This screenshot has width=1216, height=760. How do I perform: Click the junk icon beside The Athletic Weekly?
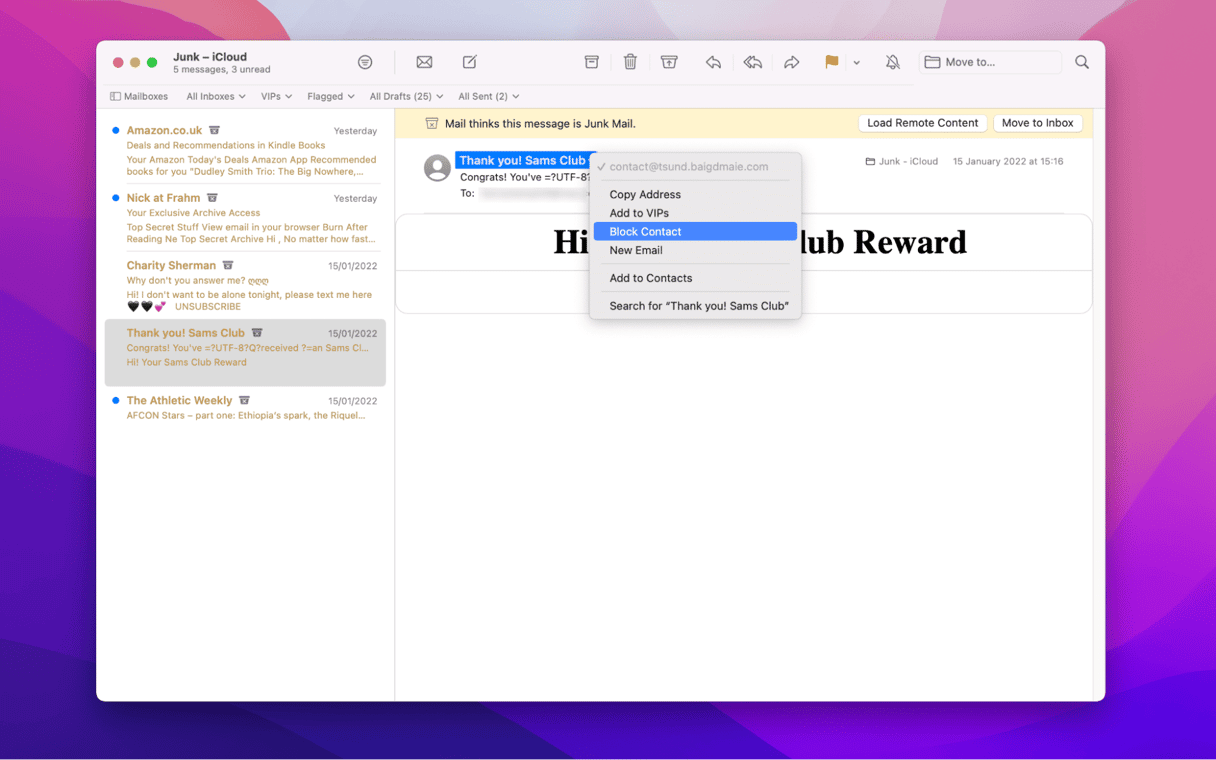coord(244,400)
